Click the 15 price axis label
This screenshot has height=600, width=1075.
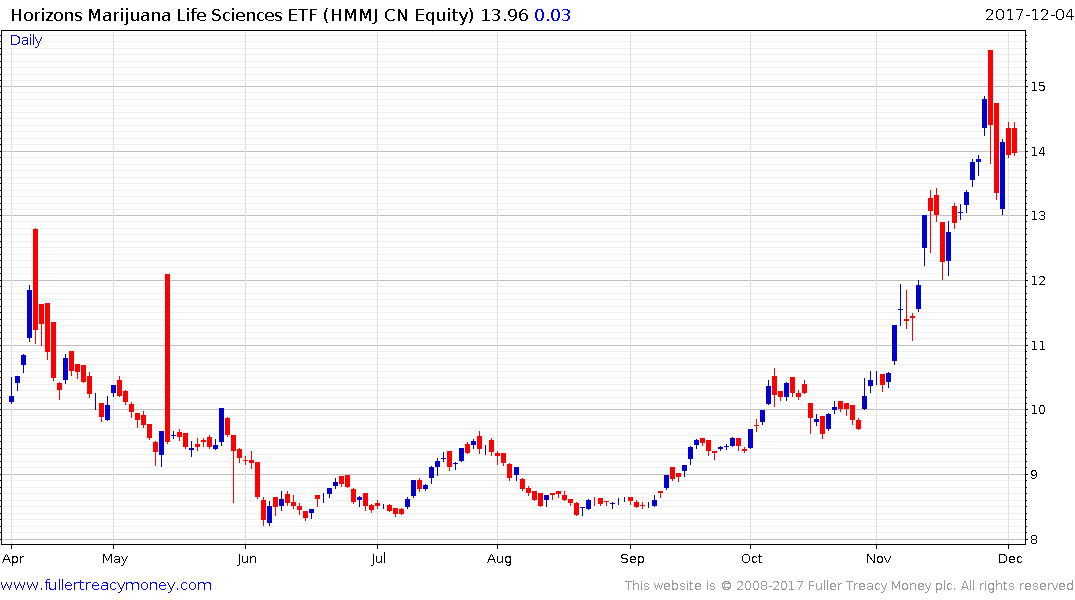[1038, 86]
